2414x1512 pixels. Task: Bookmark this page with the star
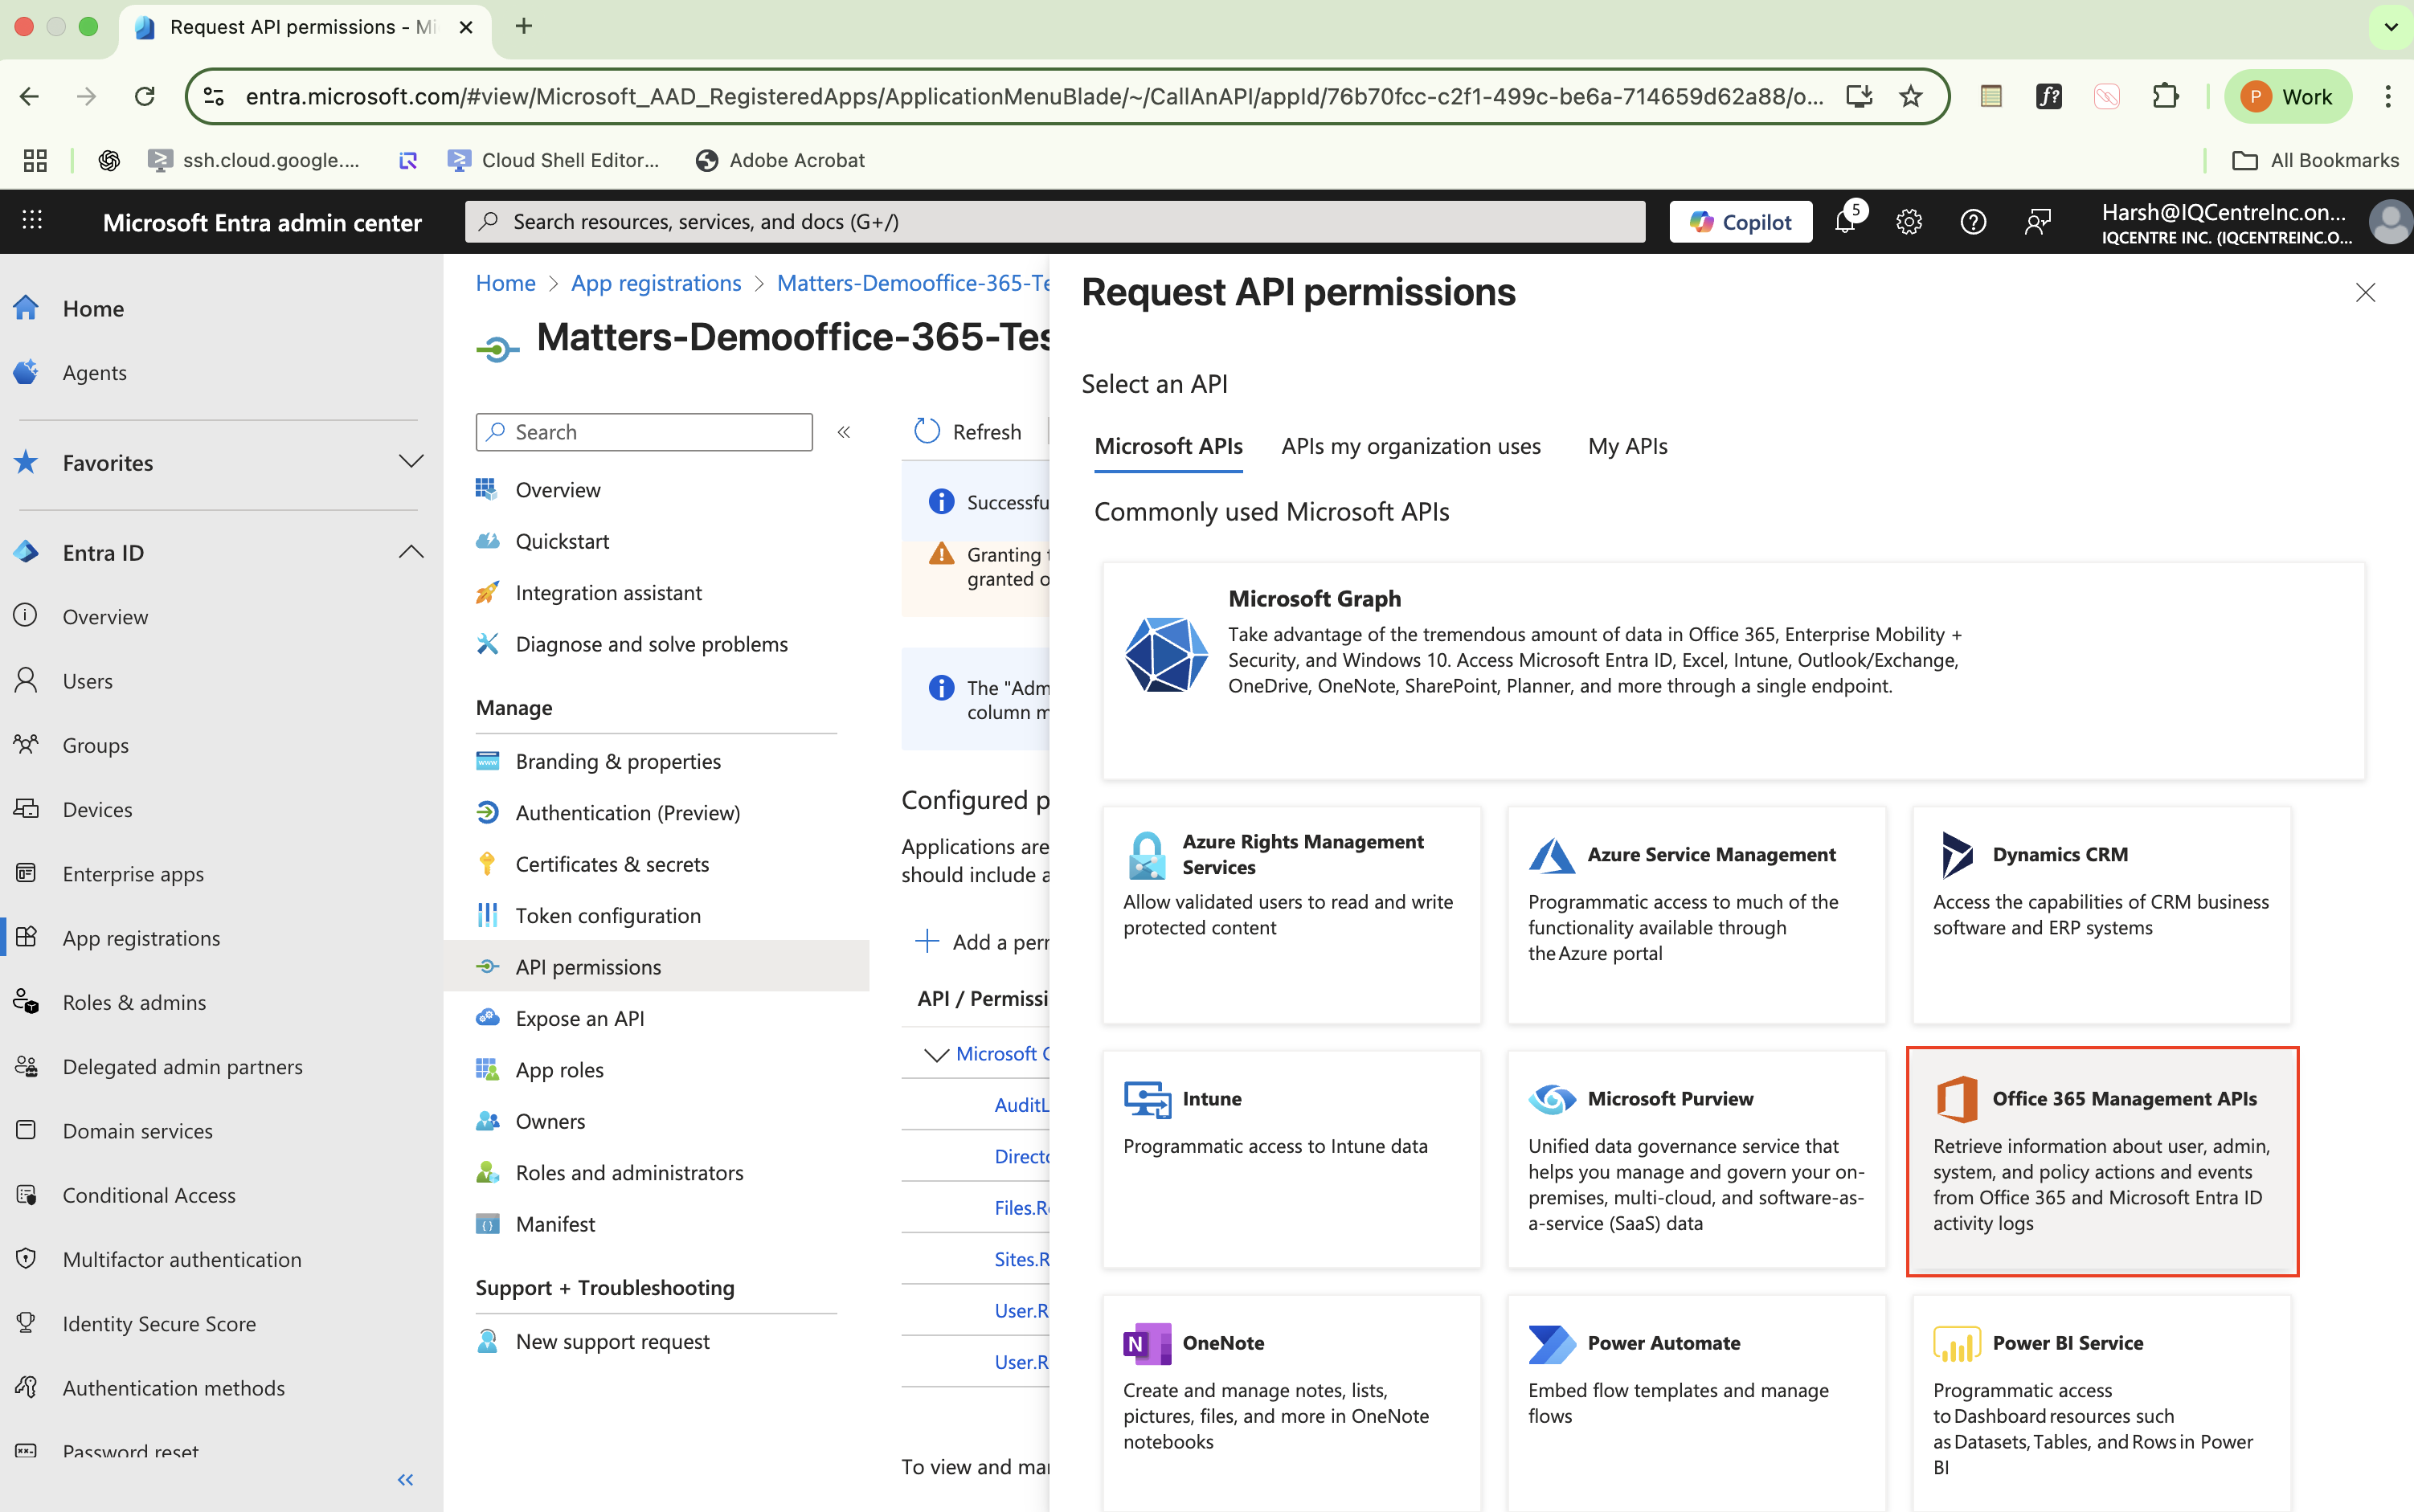(x=1911, y=96)
